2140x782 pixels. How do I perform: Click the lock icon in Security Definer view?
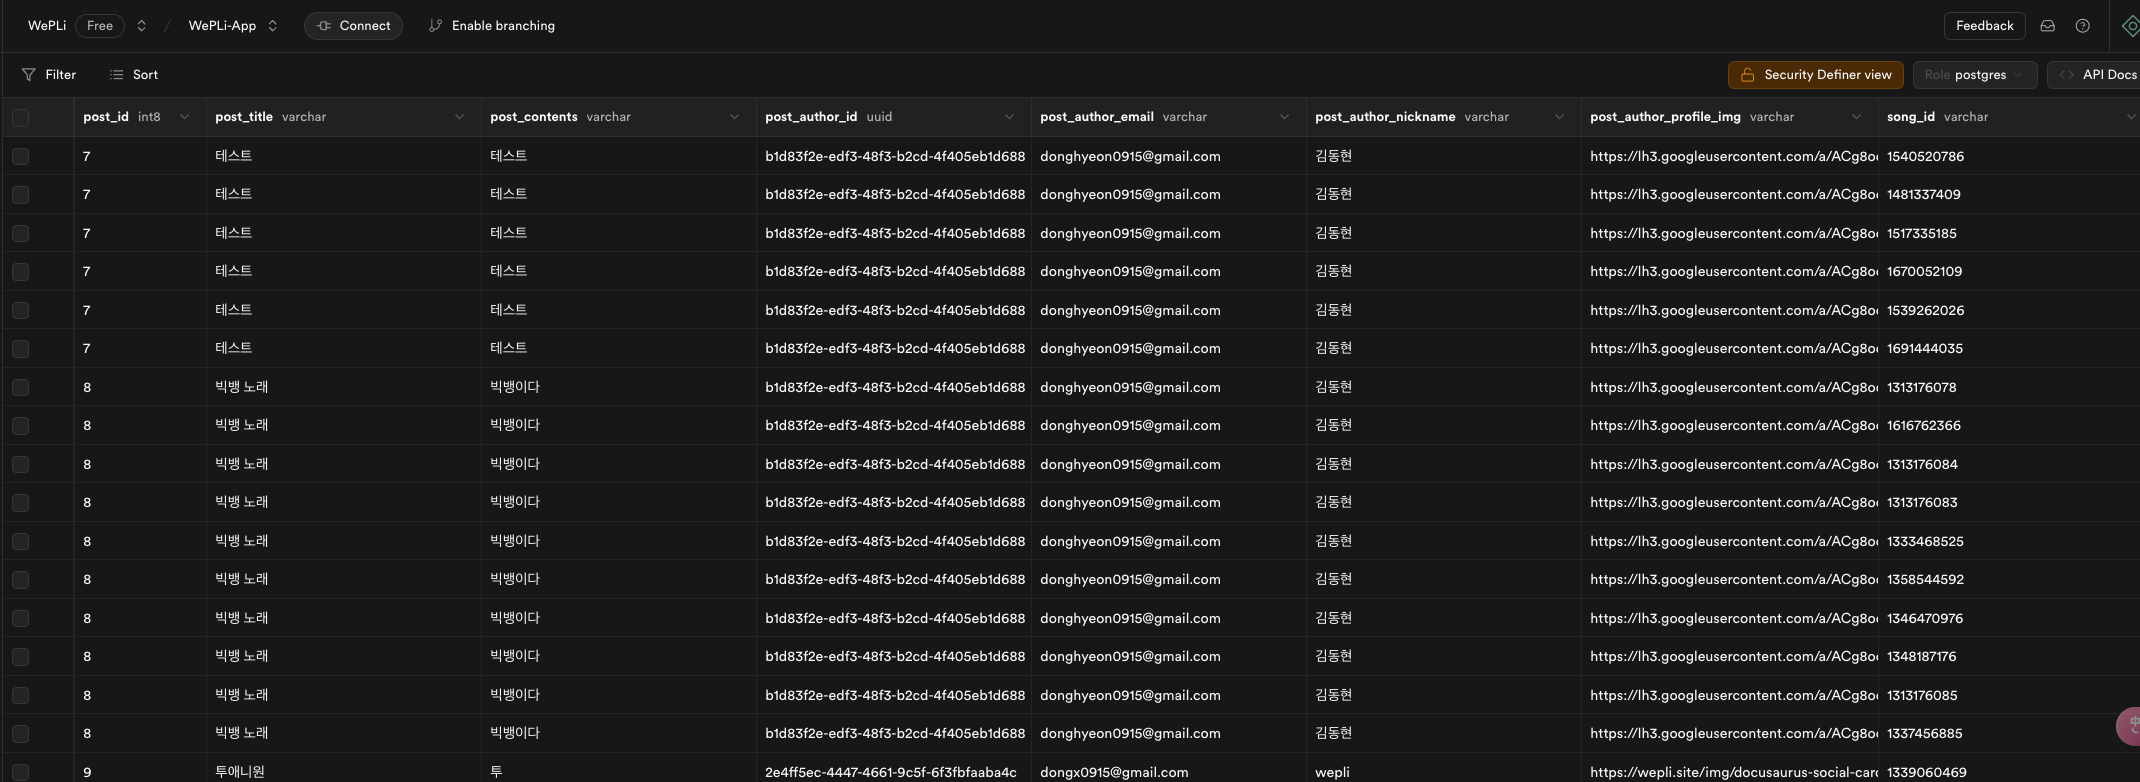tap(1747, 75)
